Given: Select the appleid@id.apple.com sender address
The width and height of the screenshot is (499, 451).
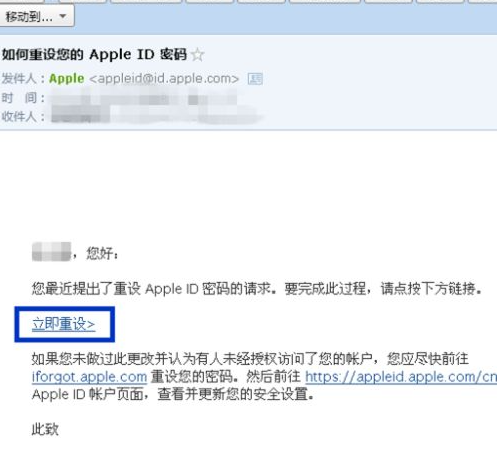Looking at the screenshot, I should tap(164, 79).
